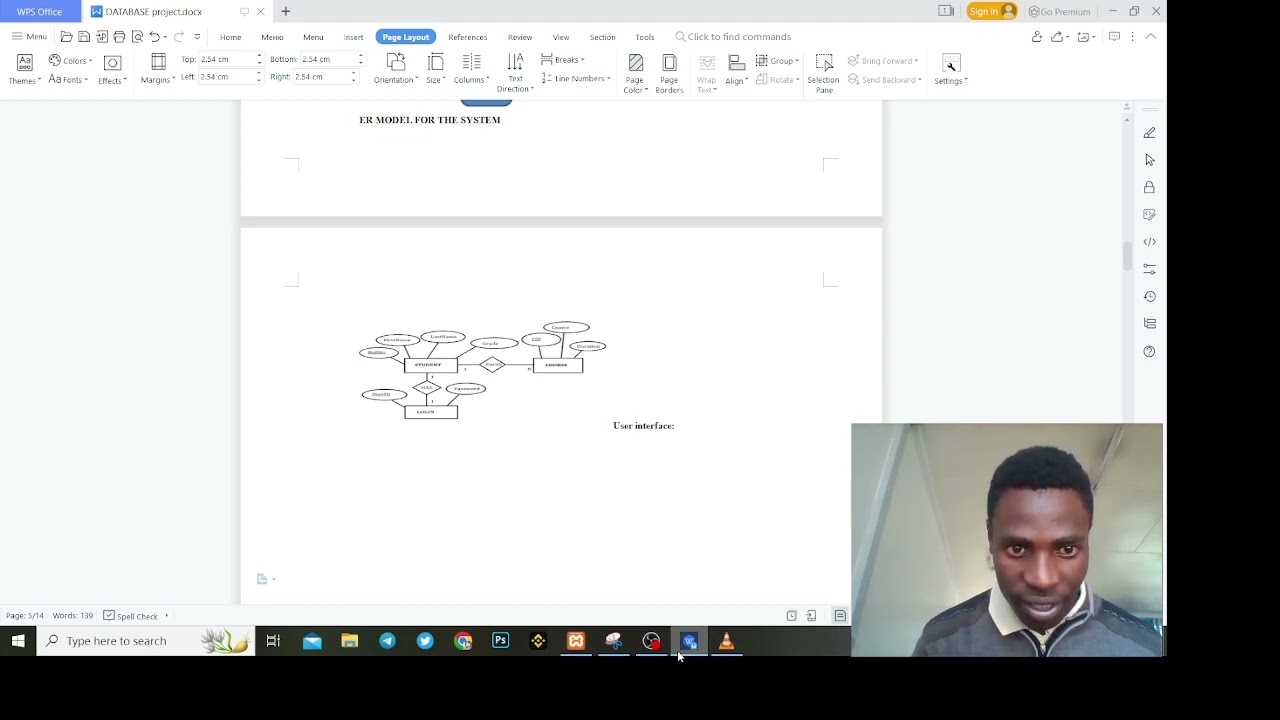The width and height of the screenshot is (1280, 720).
Task: Open the page Size options
Action: tap(435, 70)
